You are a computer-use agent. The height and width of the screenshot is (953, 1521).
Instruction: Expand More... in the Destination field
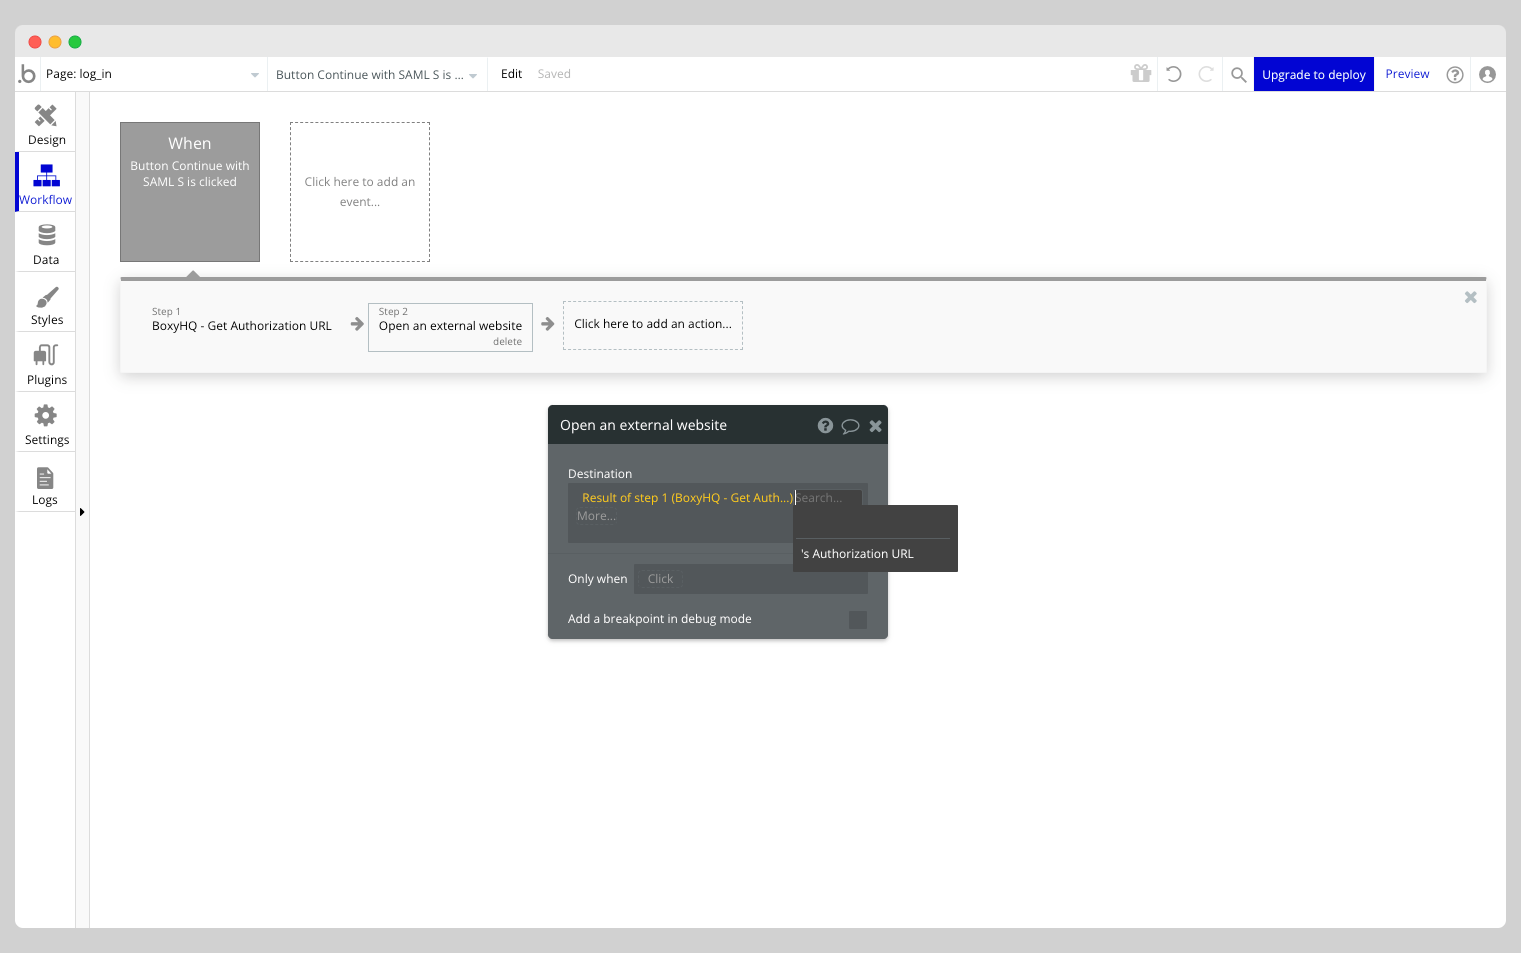click(596, 515)
